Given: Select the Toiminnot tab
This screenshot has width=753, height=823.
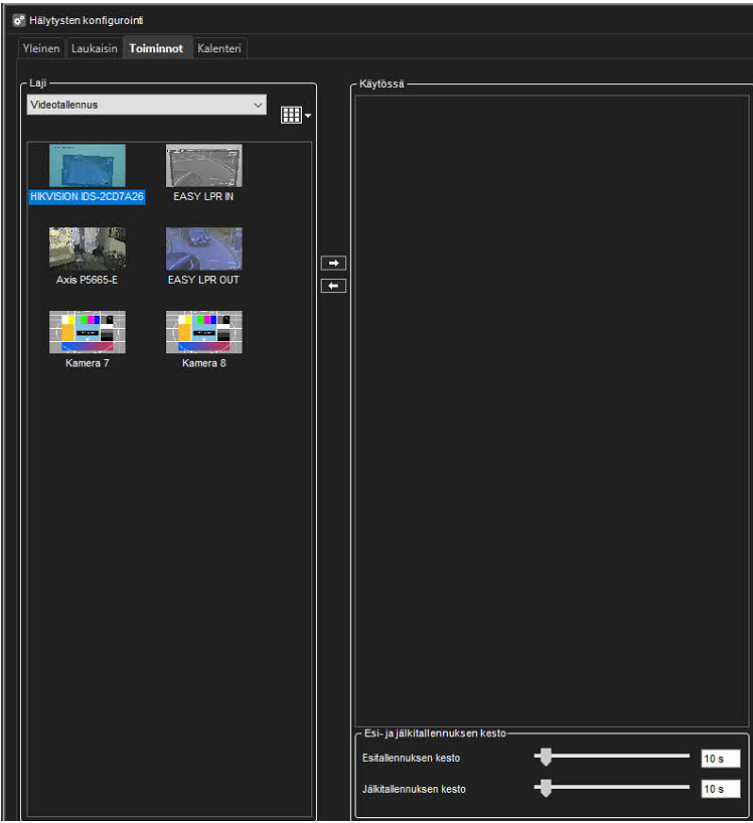Looking at the screenshot, I should pyautogui.click(x=155, y=48).
